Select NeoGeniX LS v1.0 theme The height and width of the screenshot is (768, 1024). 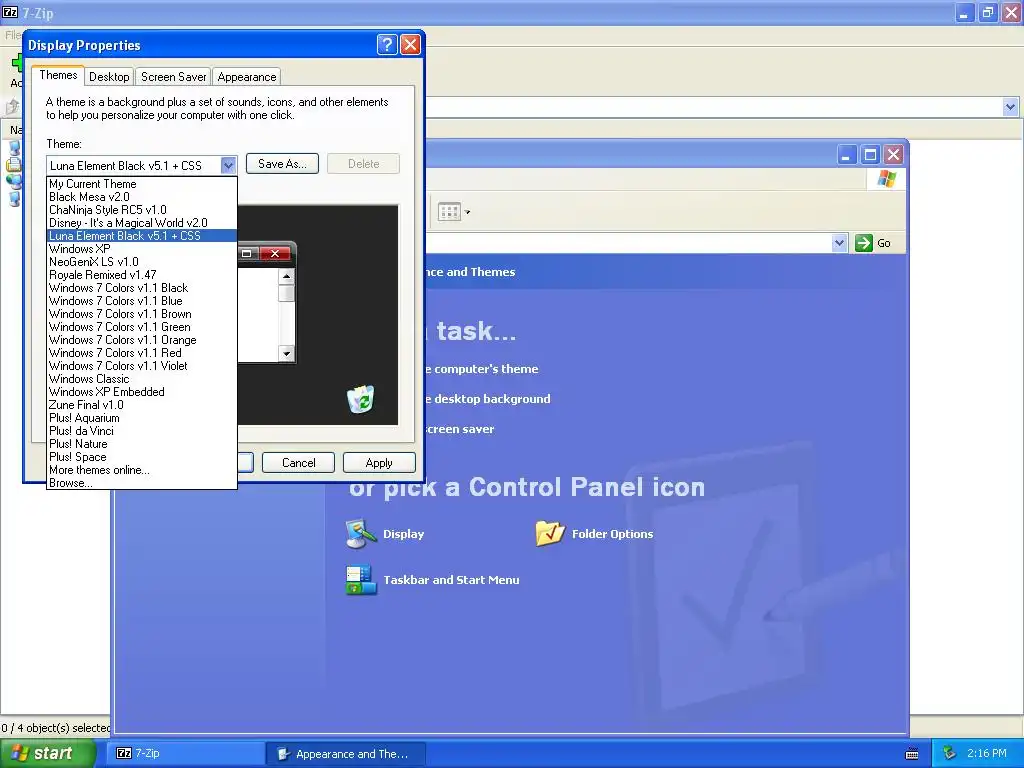pos(142,262)
